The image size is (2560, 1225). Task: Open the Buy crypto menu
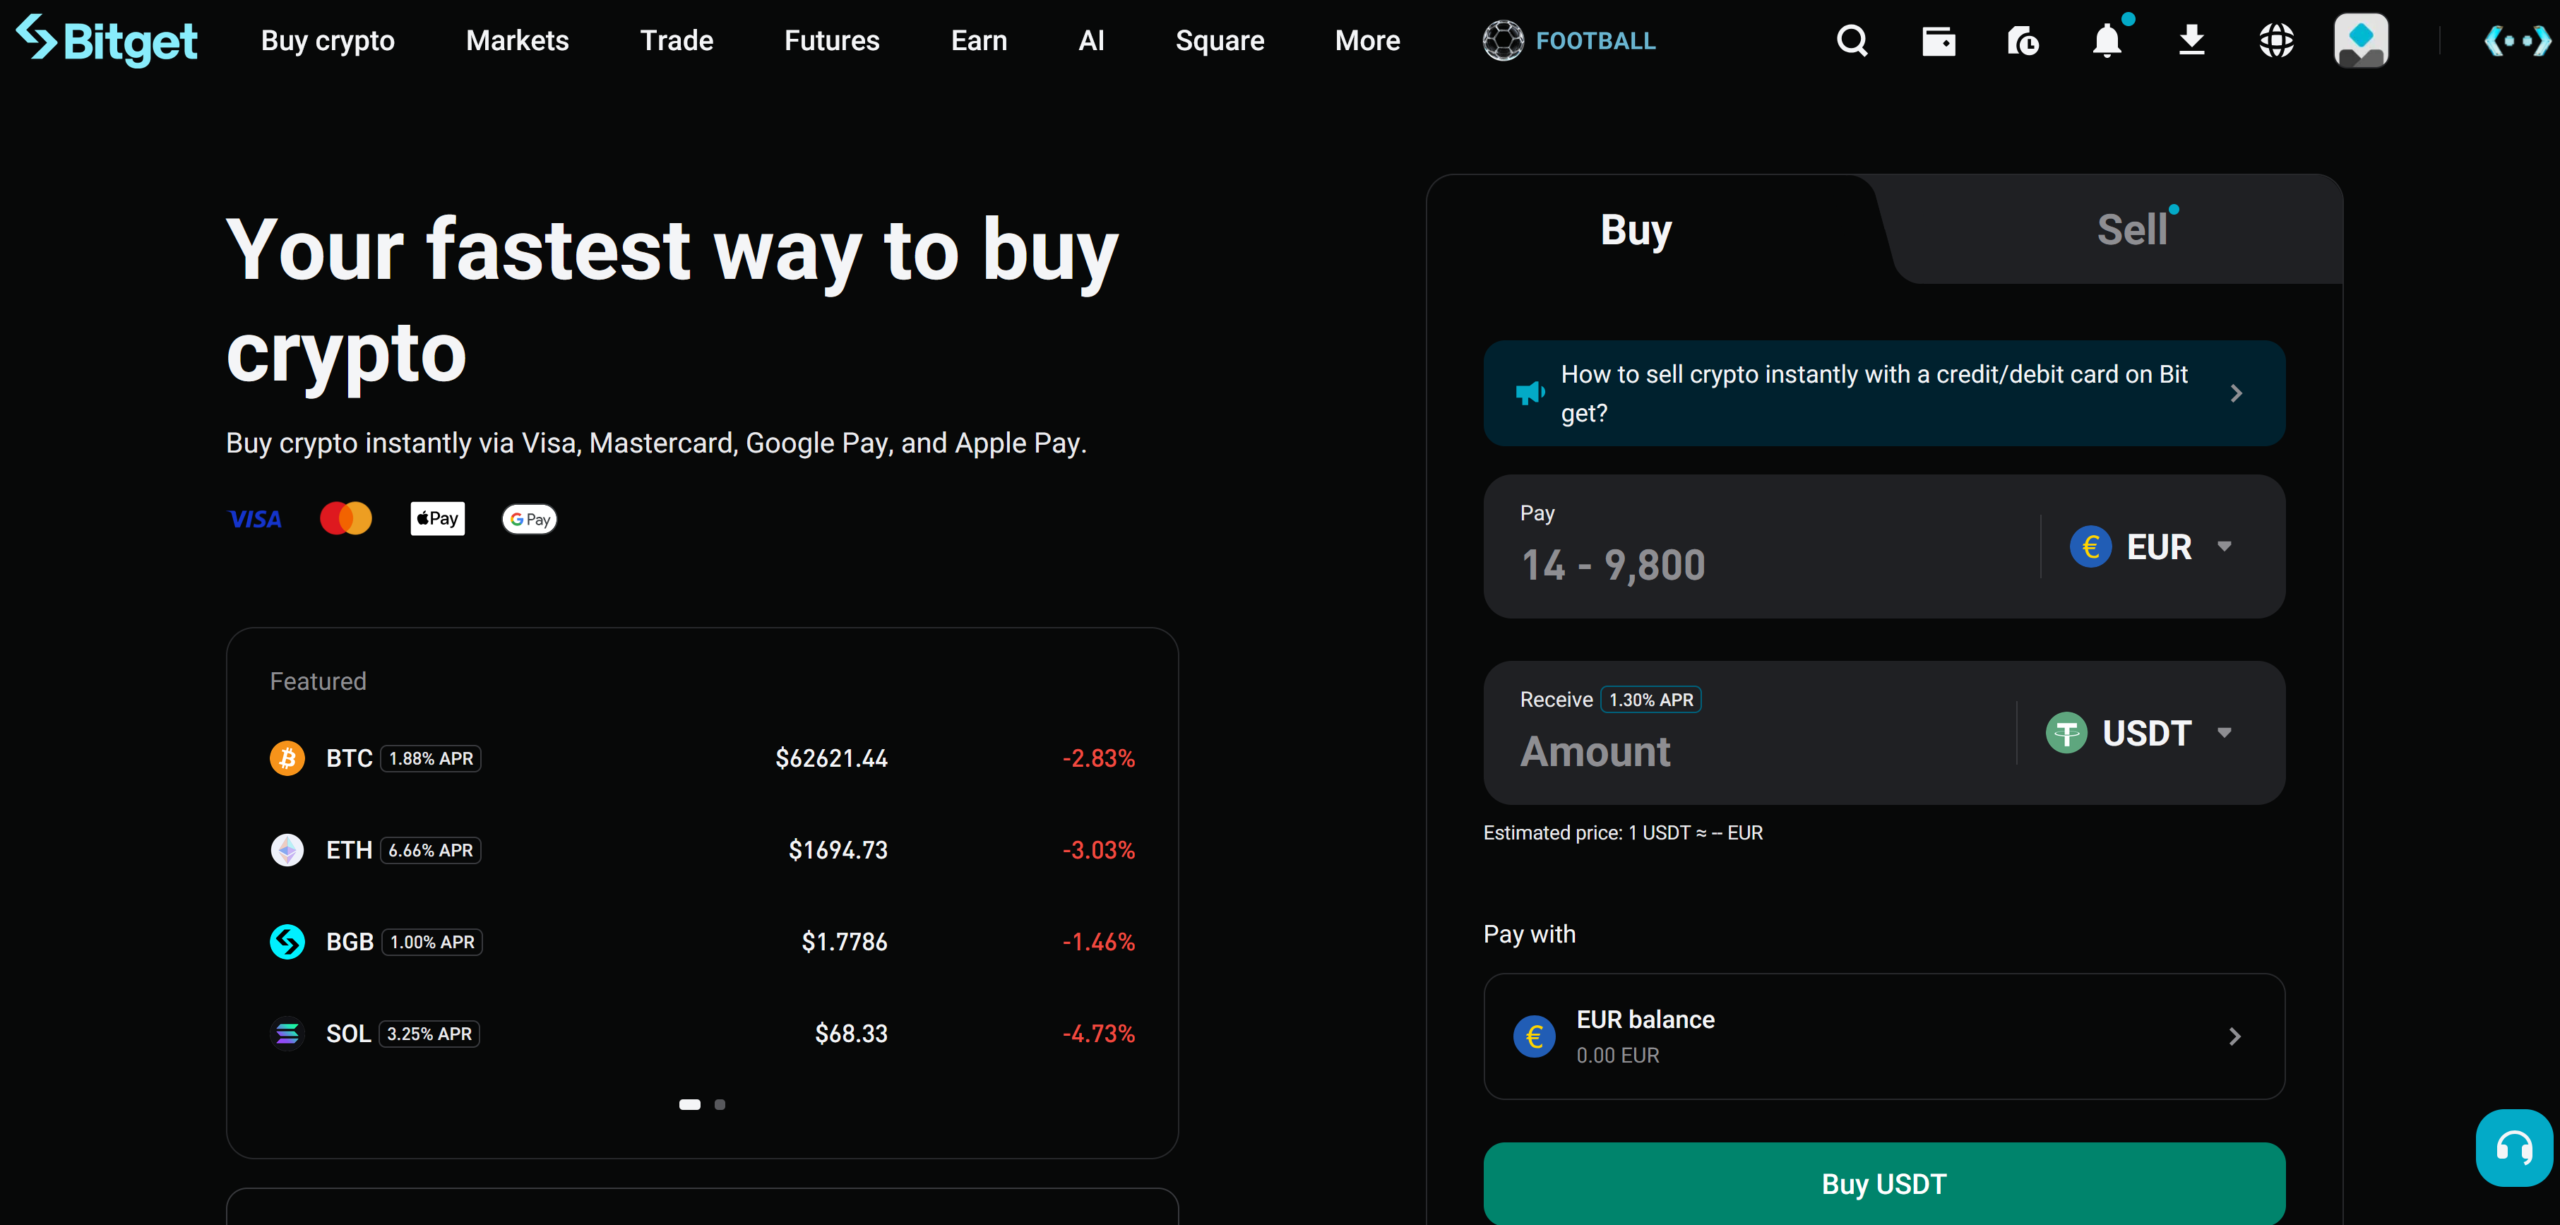click(328, 41)
